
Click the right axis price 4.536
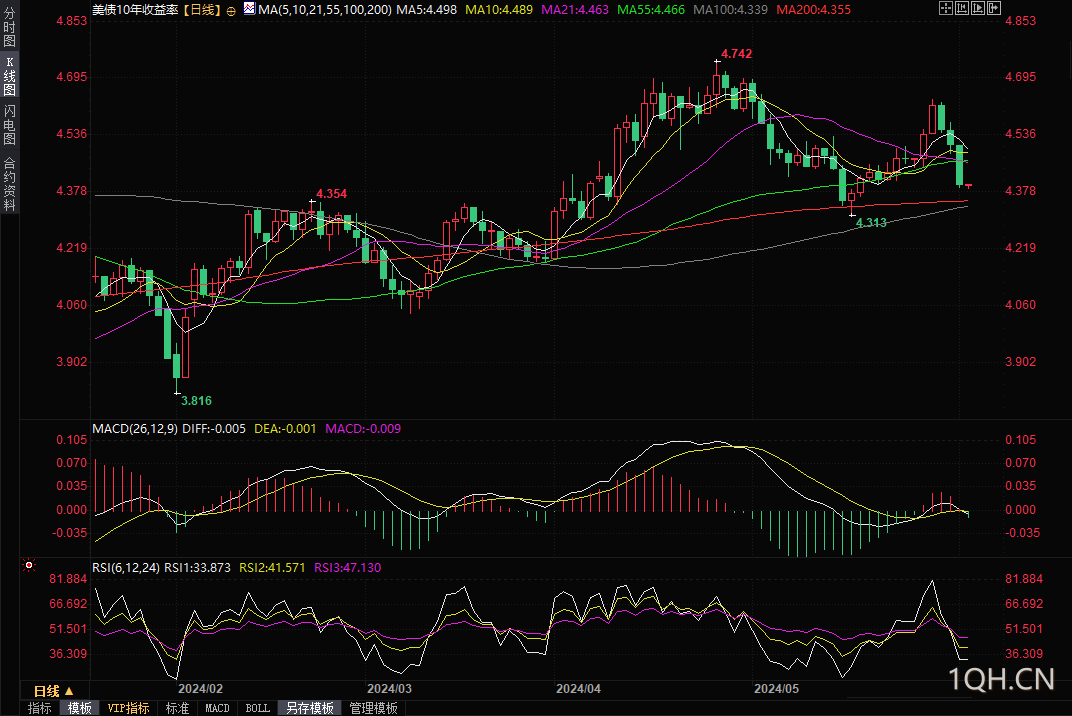click(1020, 134)
